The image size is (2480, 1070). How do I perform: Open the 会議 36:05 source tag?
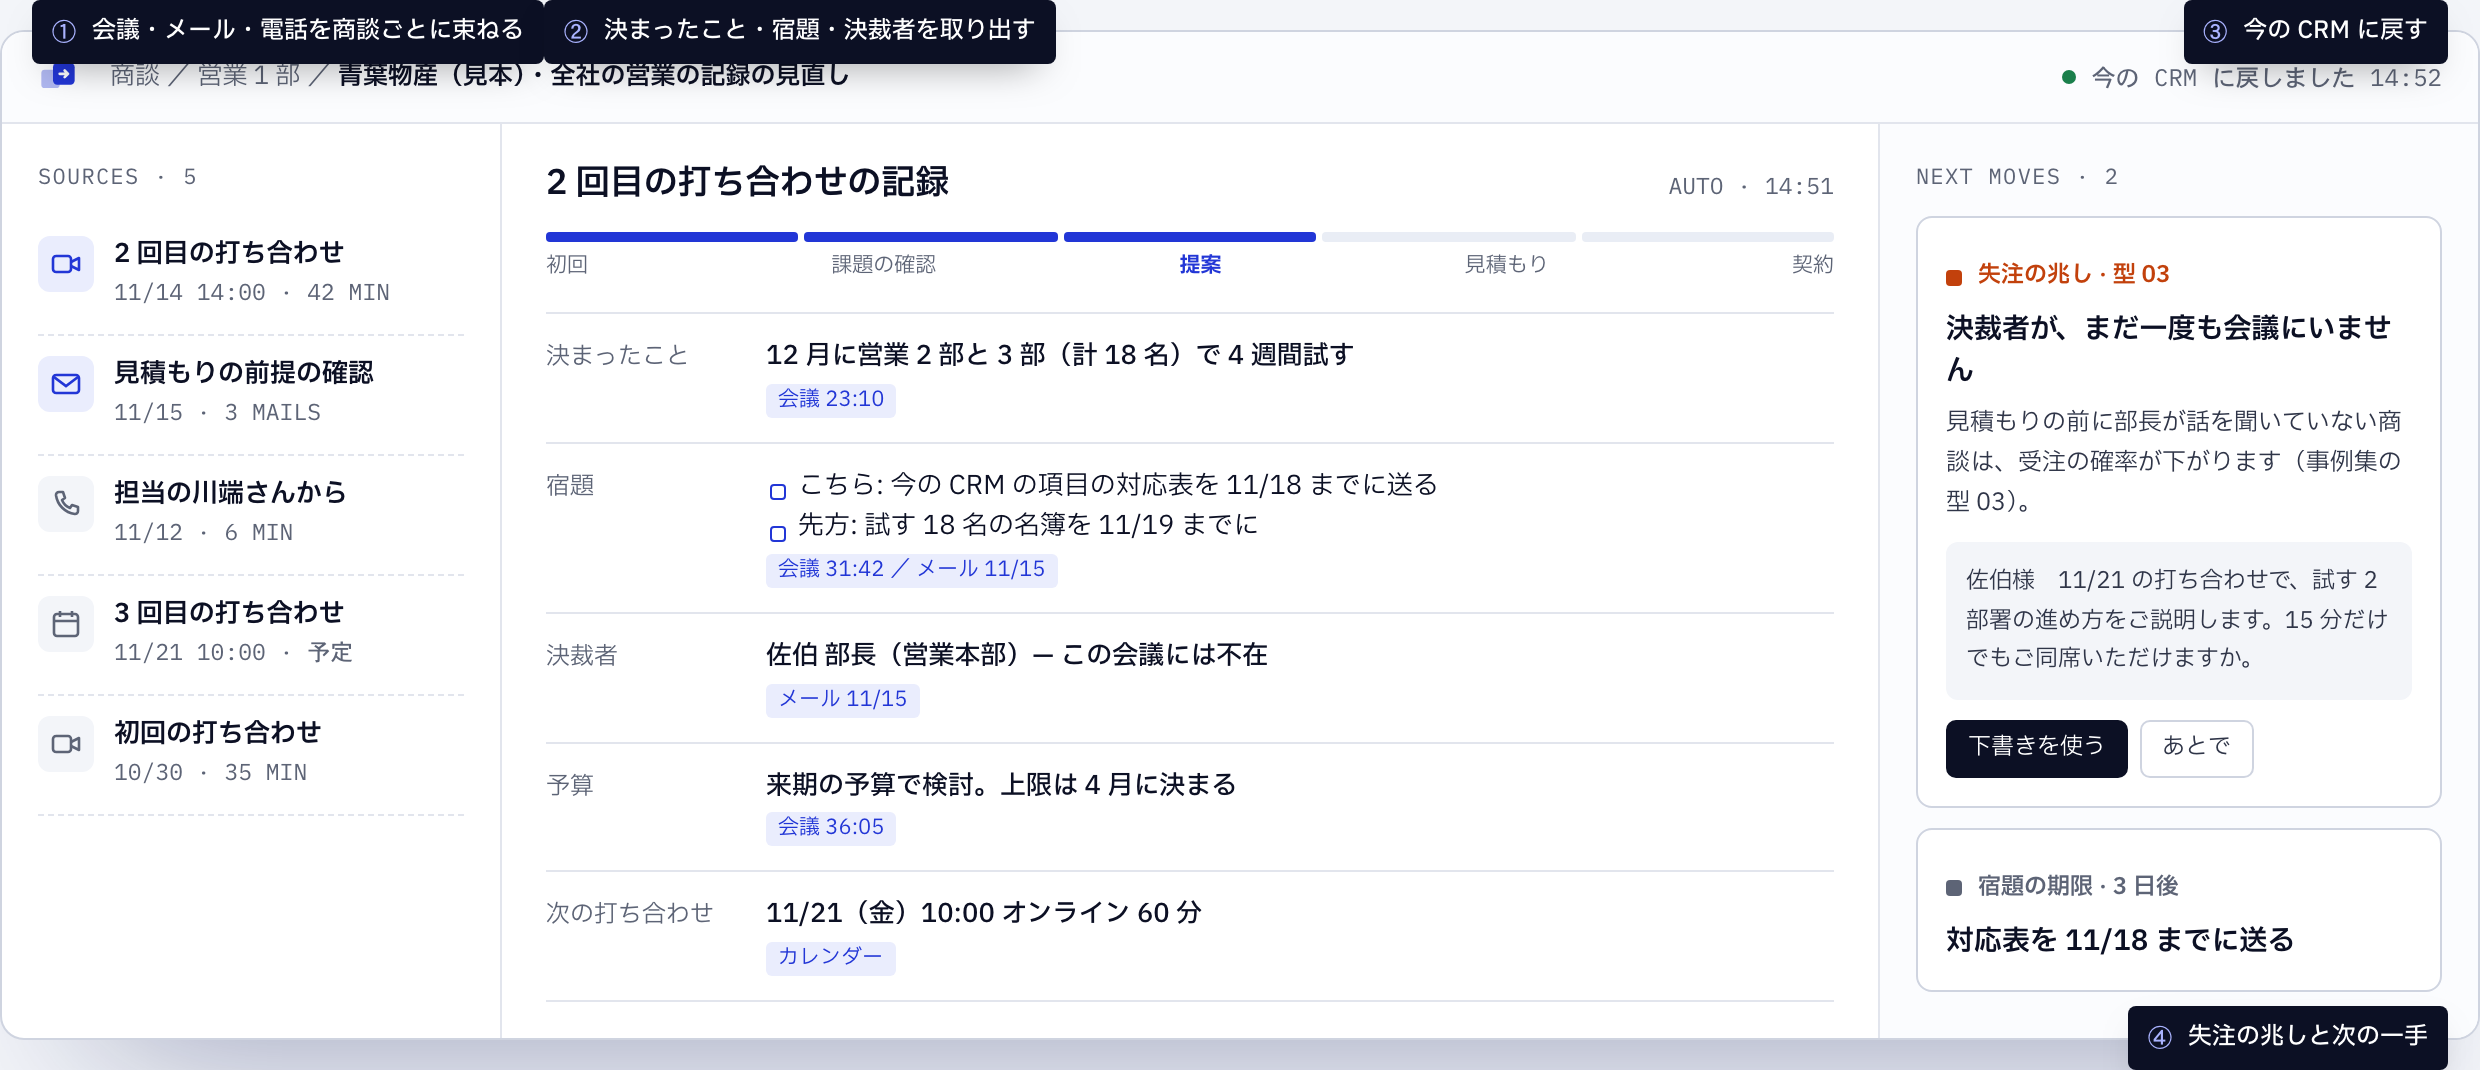[830, 827]
